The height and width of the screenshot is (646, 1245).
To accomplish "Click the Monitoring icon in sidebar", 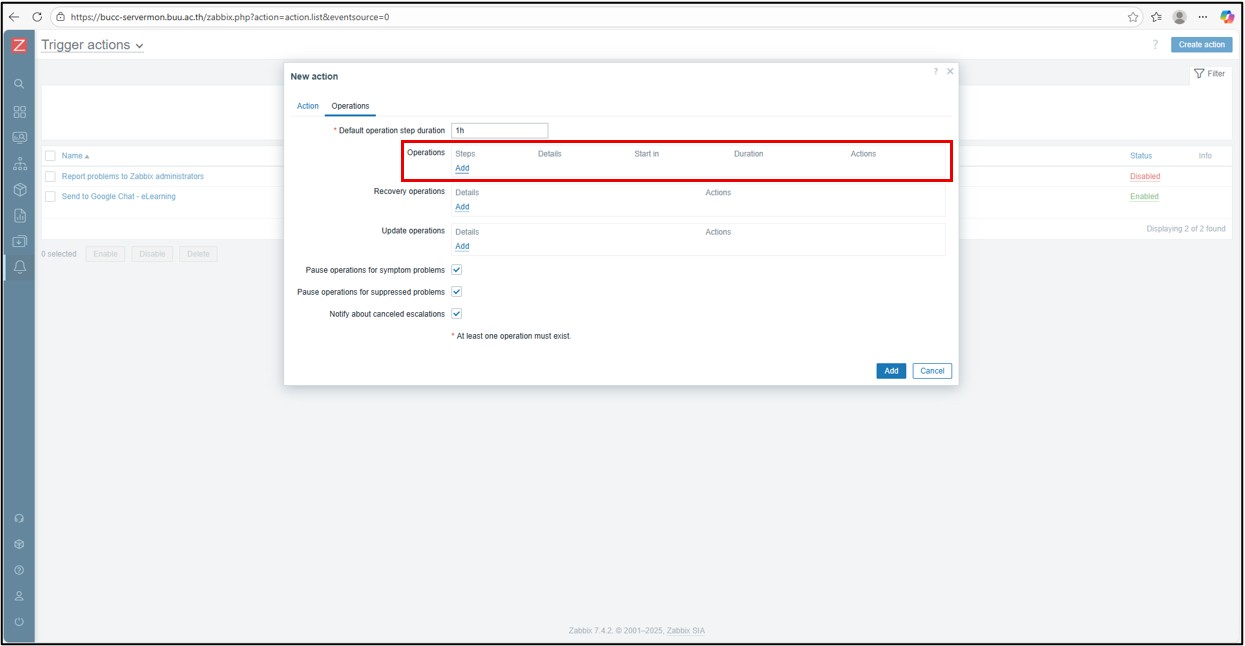I will coord(19,137).
